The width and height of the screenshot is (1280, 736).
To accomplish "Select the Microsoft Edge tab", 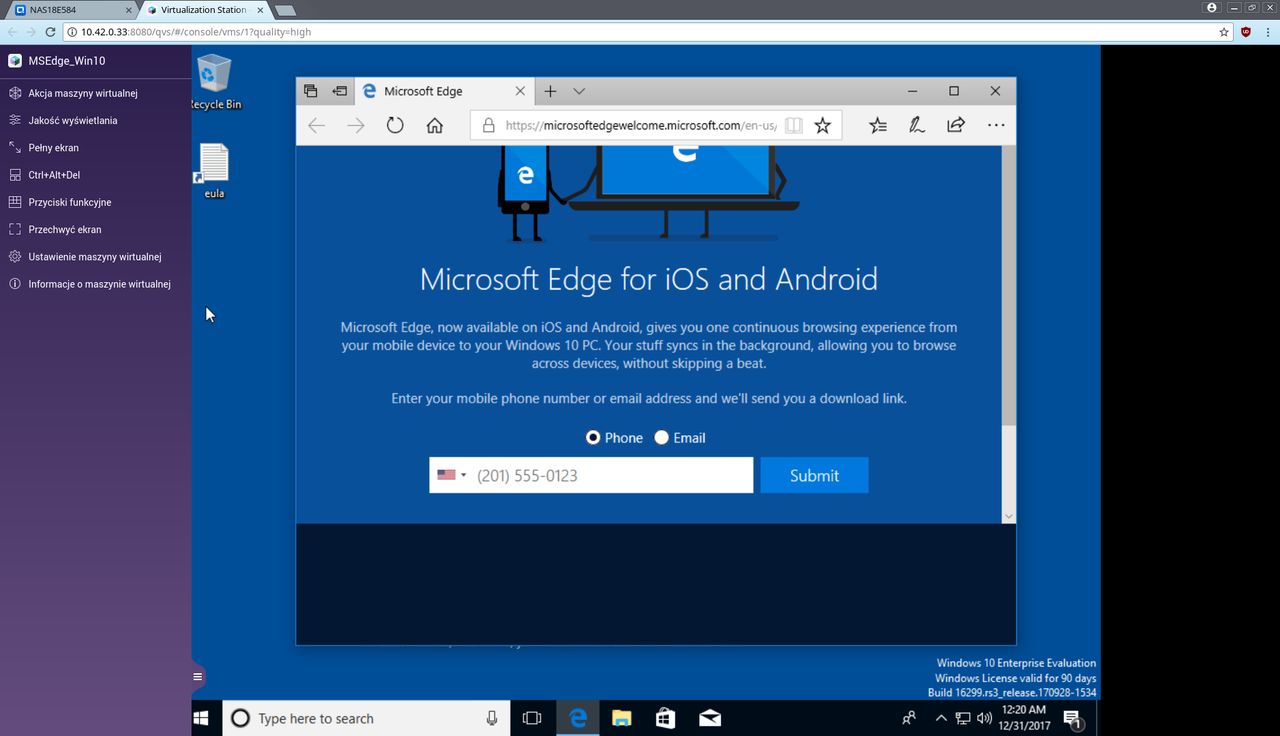I will tap(444, 91).
